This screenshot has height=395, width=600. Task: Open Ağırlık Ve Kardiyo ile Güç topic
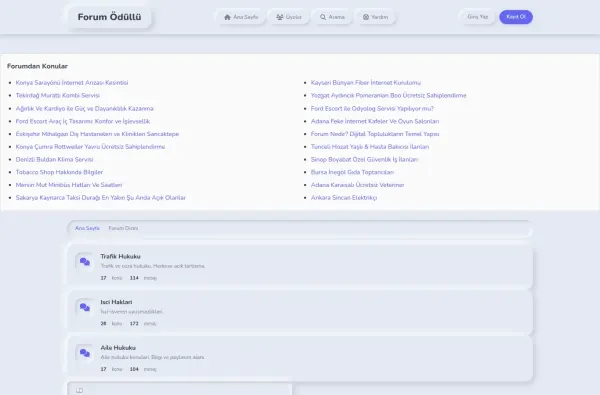85,108
